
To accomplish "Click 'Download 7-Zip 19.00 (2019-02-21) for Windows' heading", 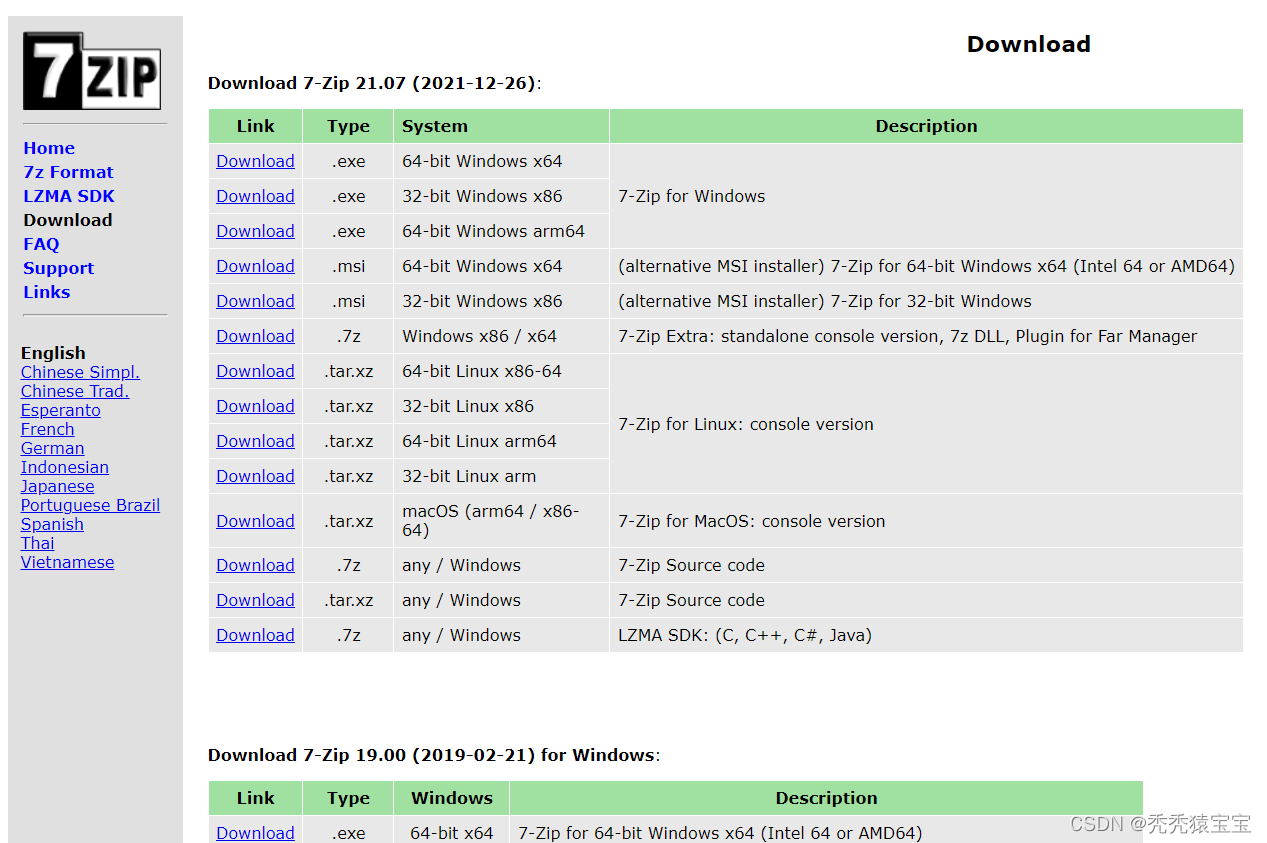I will 431,755.
